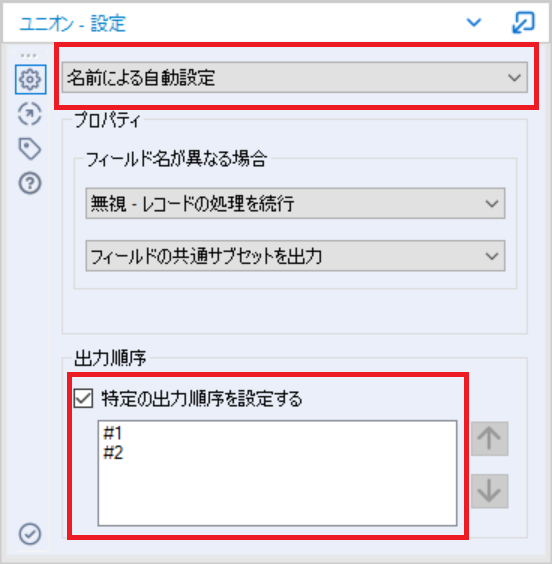Open the gear Configuration tab icon
The height and width of the screenshot is (564, 552).
click(x=30, y=79)
